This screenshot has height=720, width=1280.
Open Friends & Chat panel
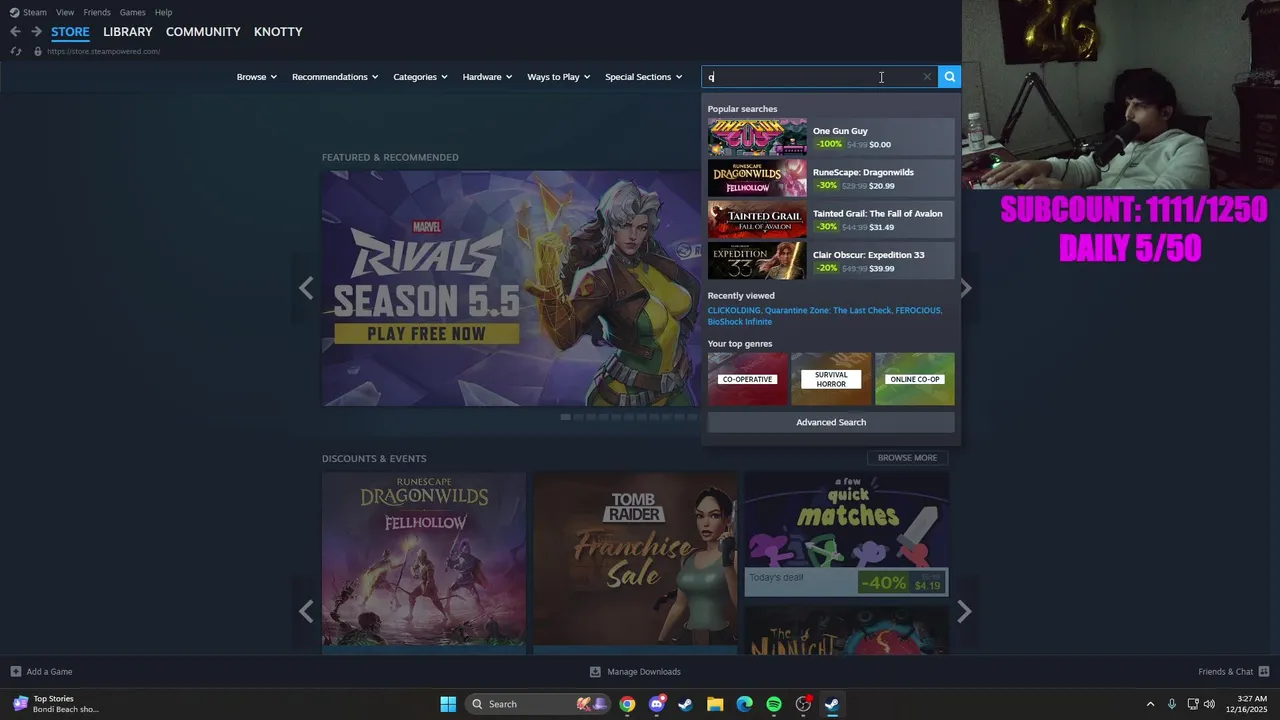tap(1233, 672)
